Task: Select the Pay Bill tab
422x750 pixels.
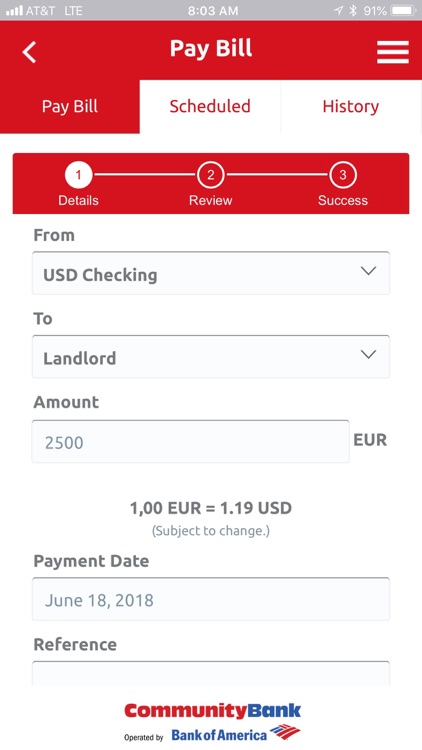Action: pyautogui.click(x=70, y=106)
